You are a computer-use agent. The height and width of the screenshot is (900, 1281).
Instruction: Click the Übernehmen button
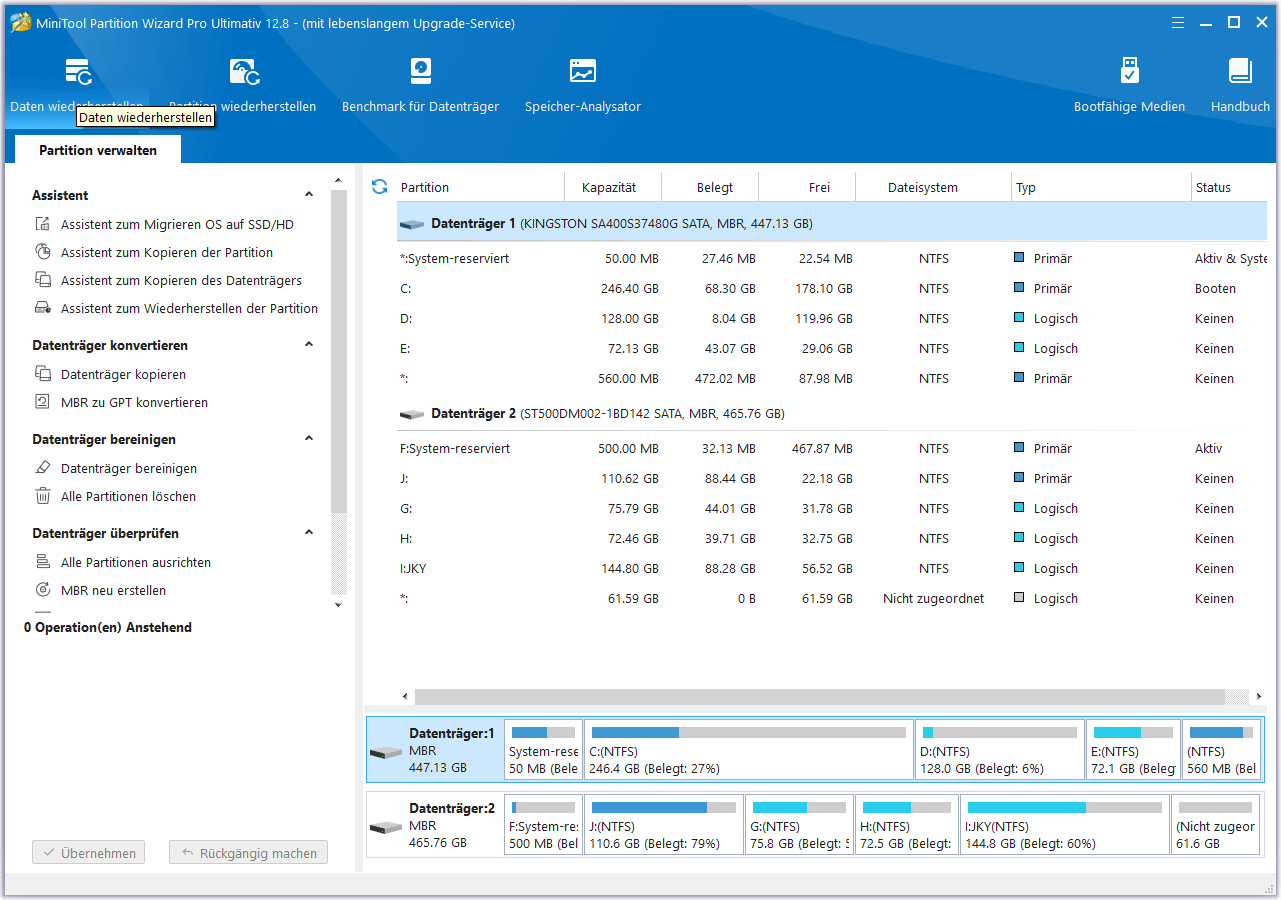89,853
